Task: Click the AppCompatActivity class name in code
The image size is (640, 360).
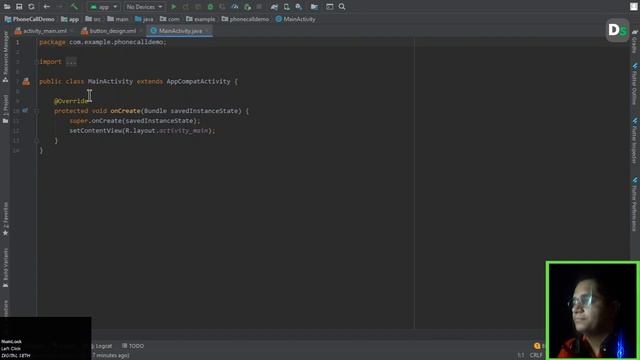Action: pos(198,81)
